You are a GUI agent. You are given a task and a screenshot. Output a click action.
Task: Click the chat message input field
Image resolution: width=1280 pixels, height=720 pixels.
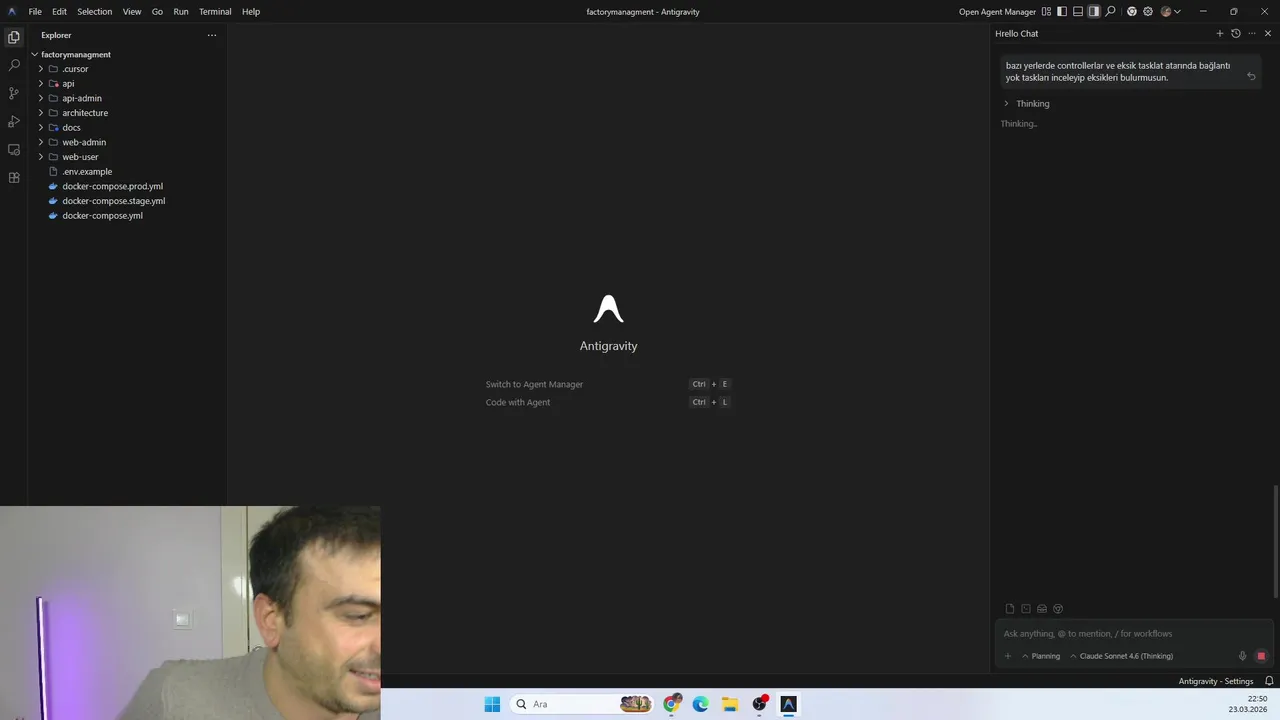point(1135,633)
